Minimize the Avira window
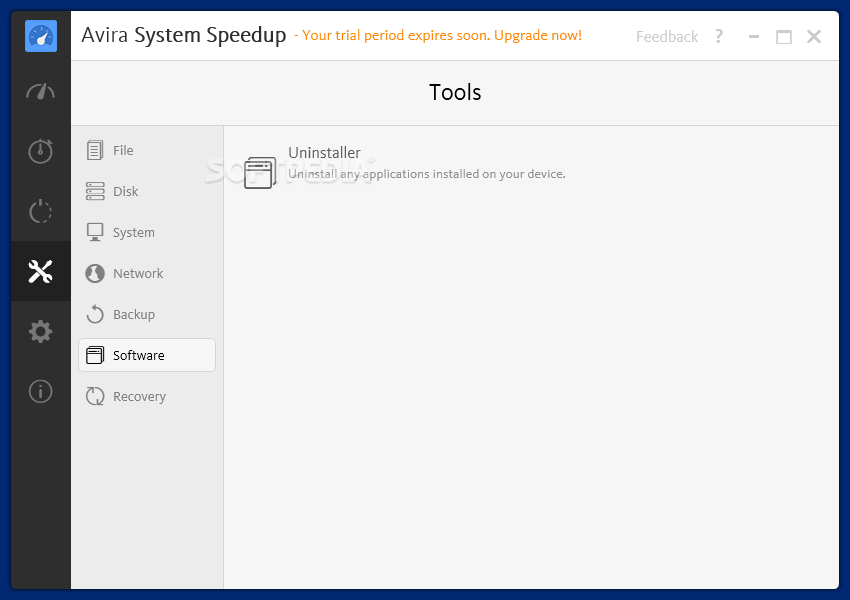The image size is (850, 600). click(754, 36)
